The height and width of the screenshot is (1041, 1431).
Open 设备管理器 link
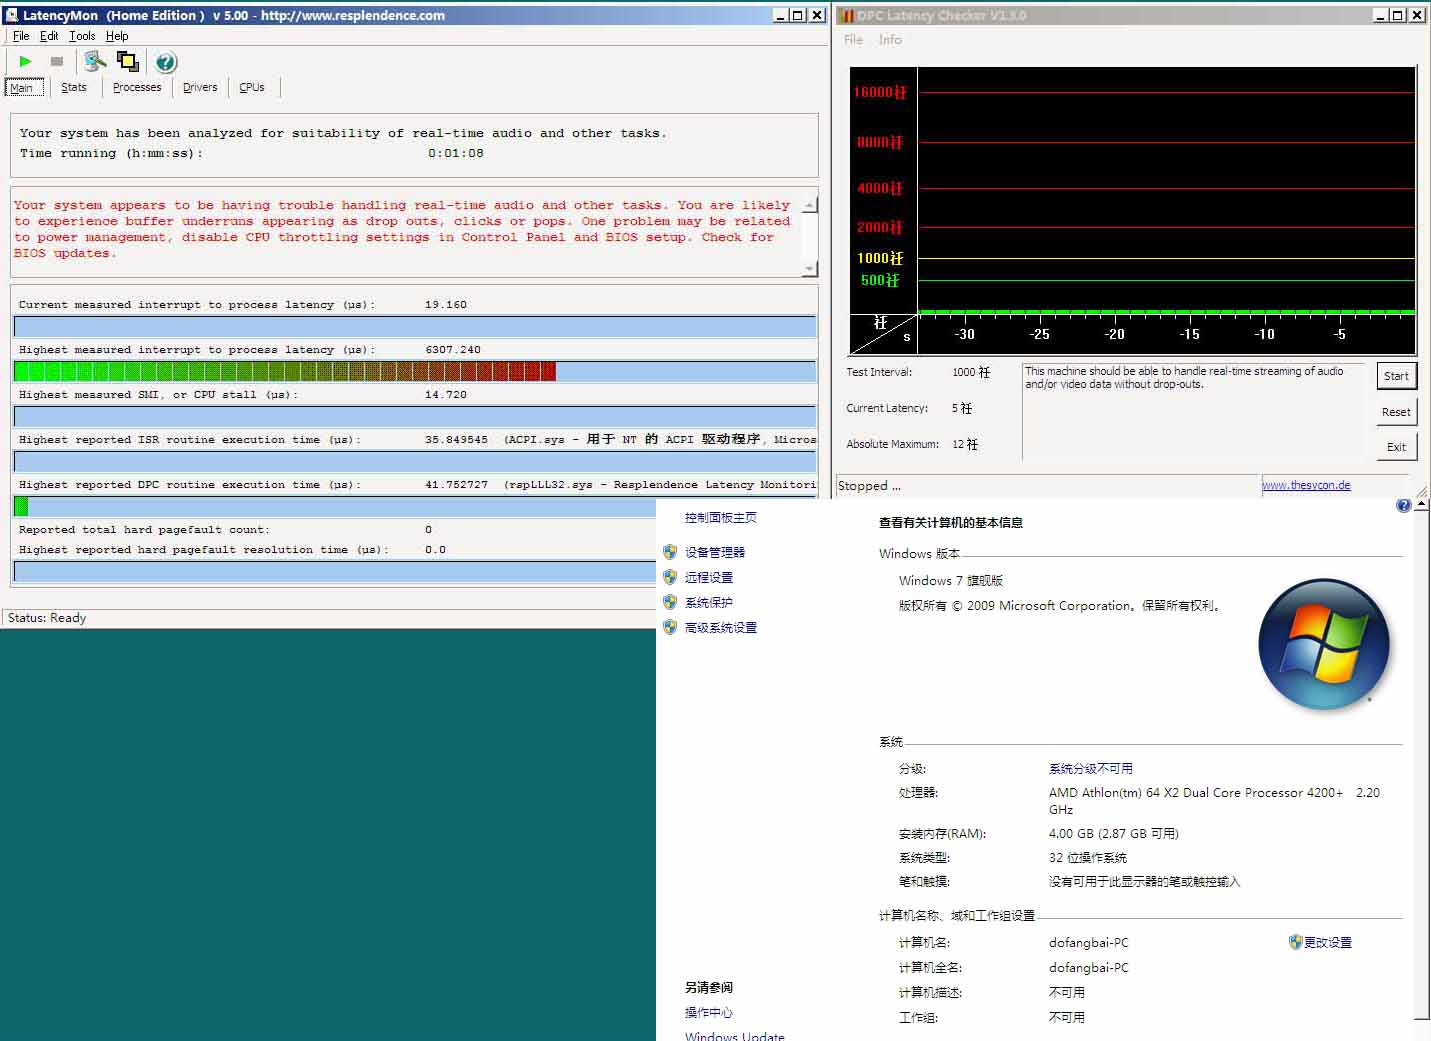[715, 552]
